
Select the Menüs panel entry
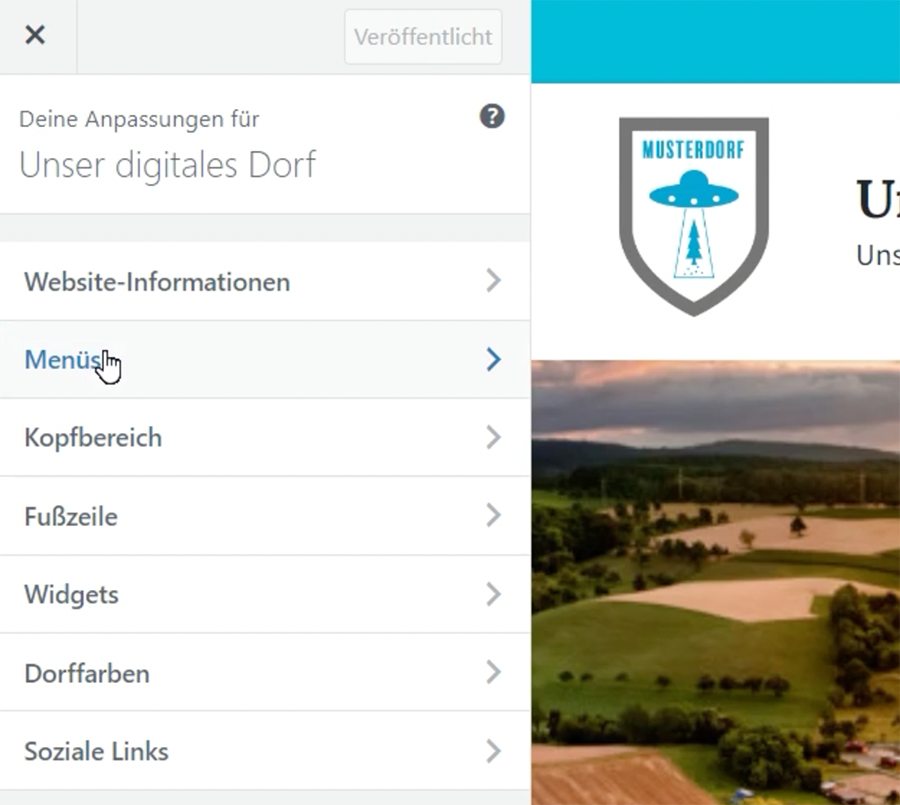click(62, 360)
